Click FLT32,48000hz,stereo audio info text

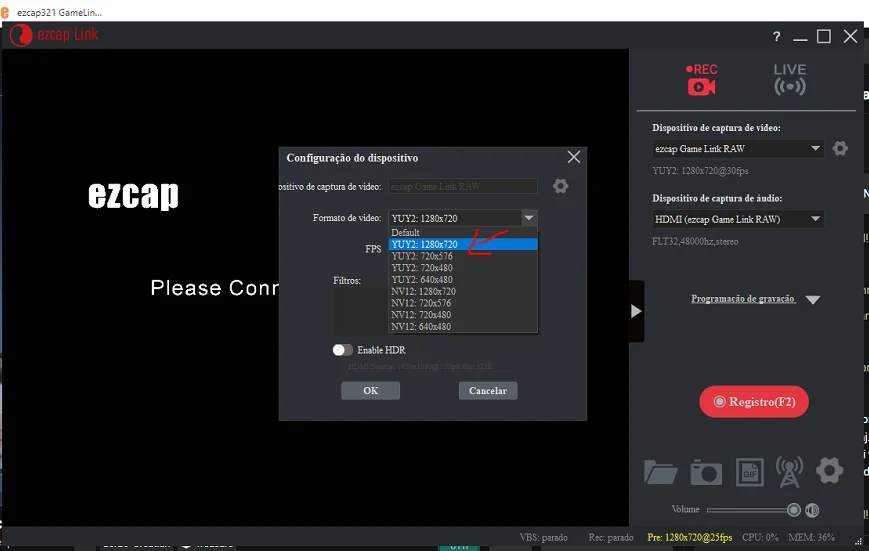(695, 241)
